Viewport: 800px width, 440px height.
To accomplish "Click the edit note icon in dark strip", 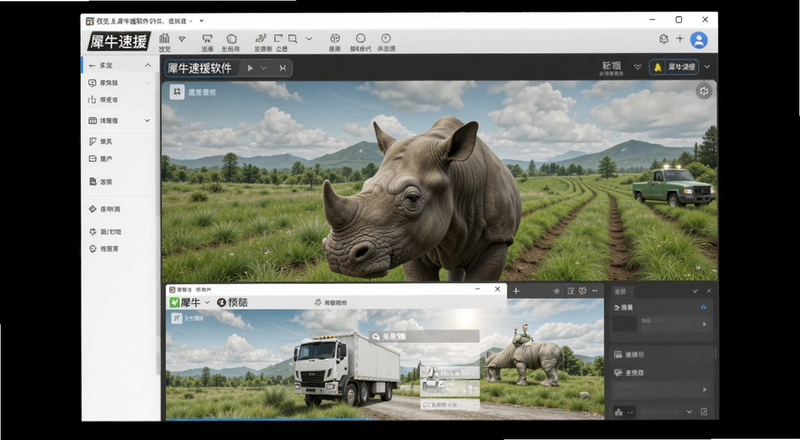I will (570, 291).
